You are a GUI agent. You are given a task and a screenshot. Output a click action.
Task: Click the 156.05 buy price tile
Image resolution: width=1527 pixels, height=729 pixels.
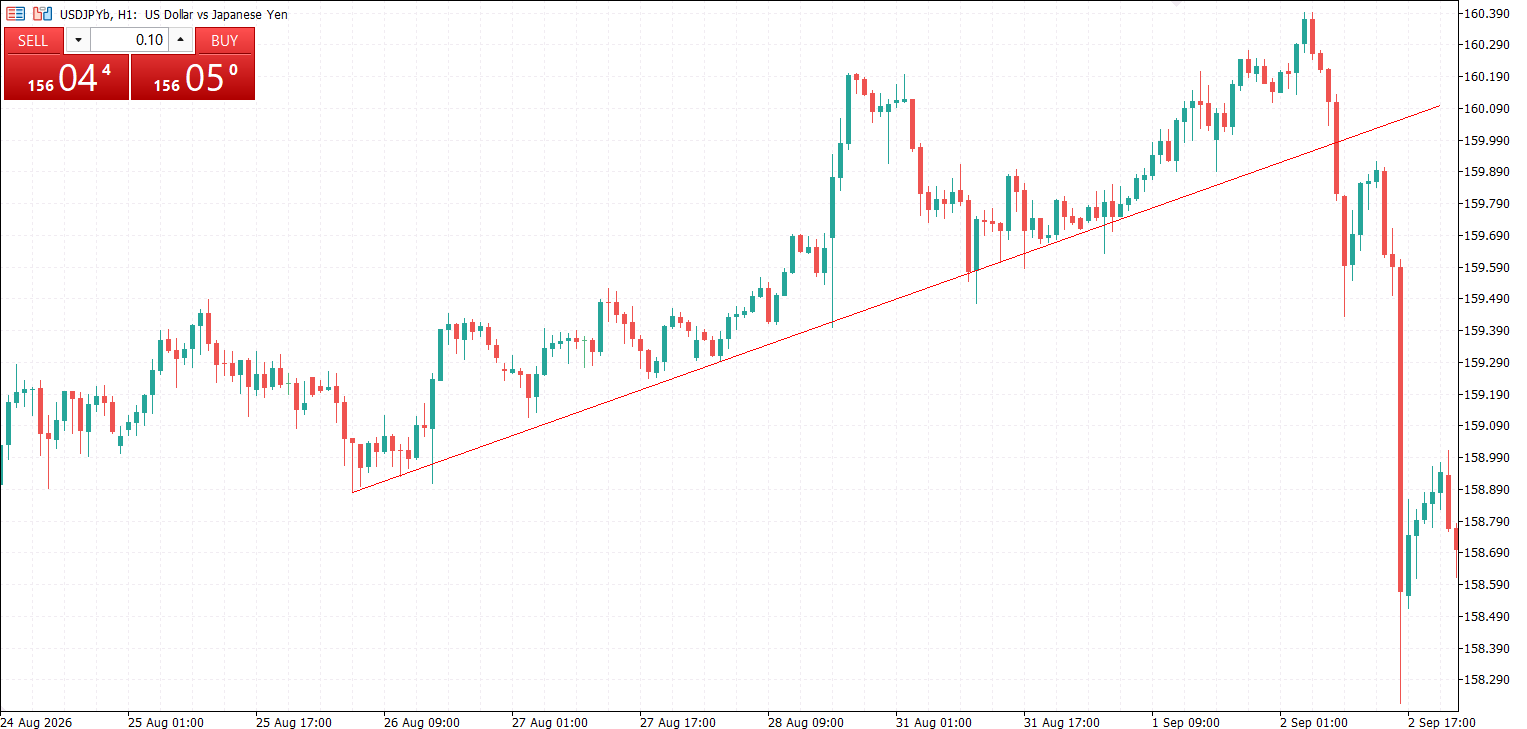click(x=193, y=77)
